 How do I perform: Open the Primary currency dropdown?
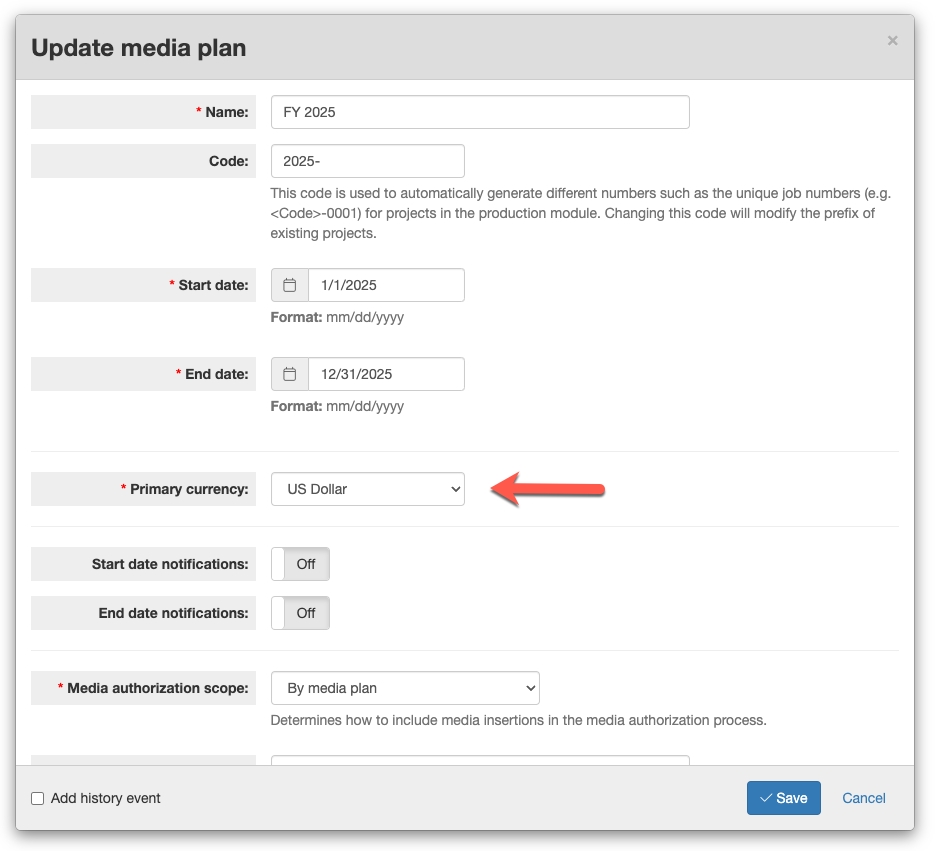point(368,489)
